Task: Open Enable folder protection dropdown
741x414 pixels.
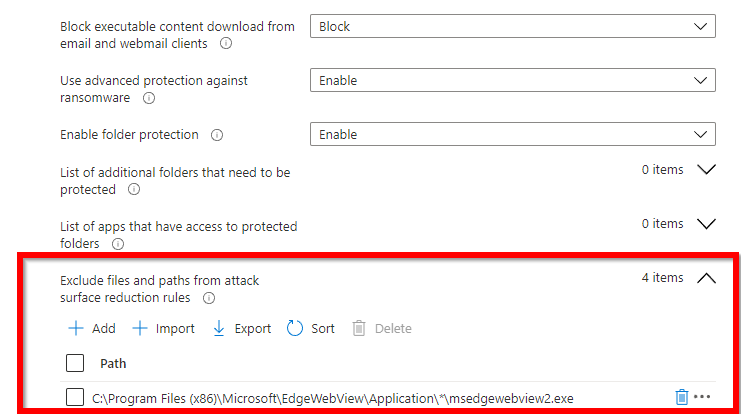Action: [x=513, y=135]
